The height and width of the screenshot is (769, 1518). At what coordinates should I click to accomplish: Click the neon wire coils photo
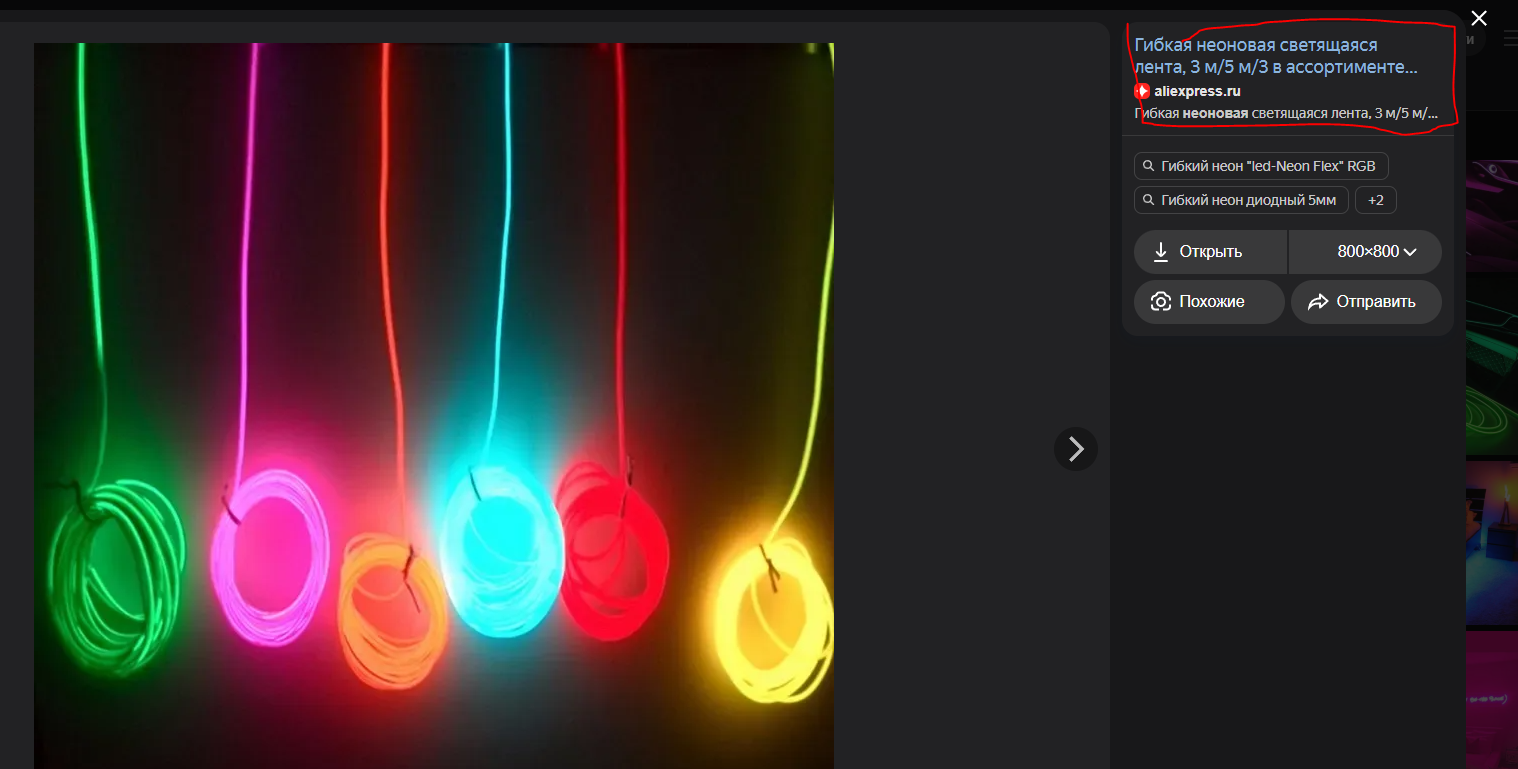point(434,406)
